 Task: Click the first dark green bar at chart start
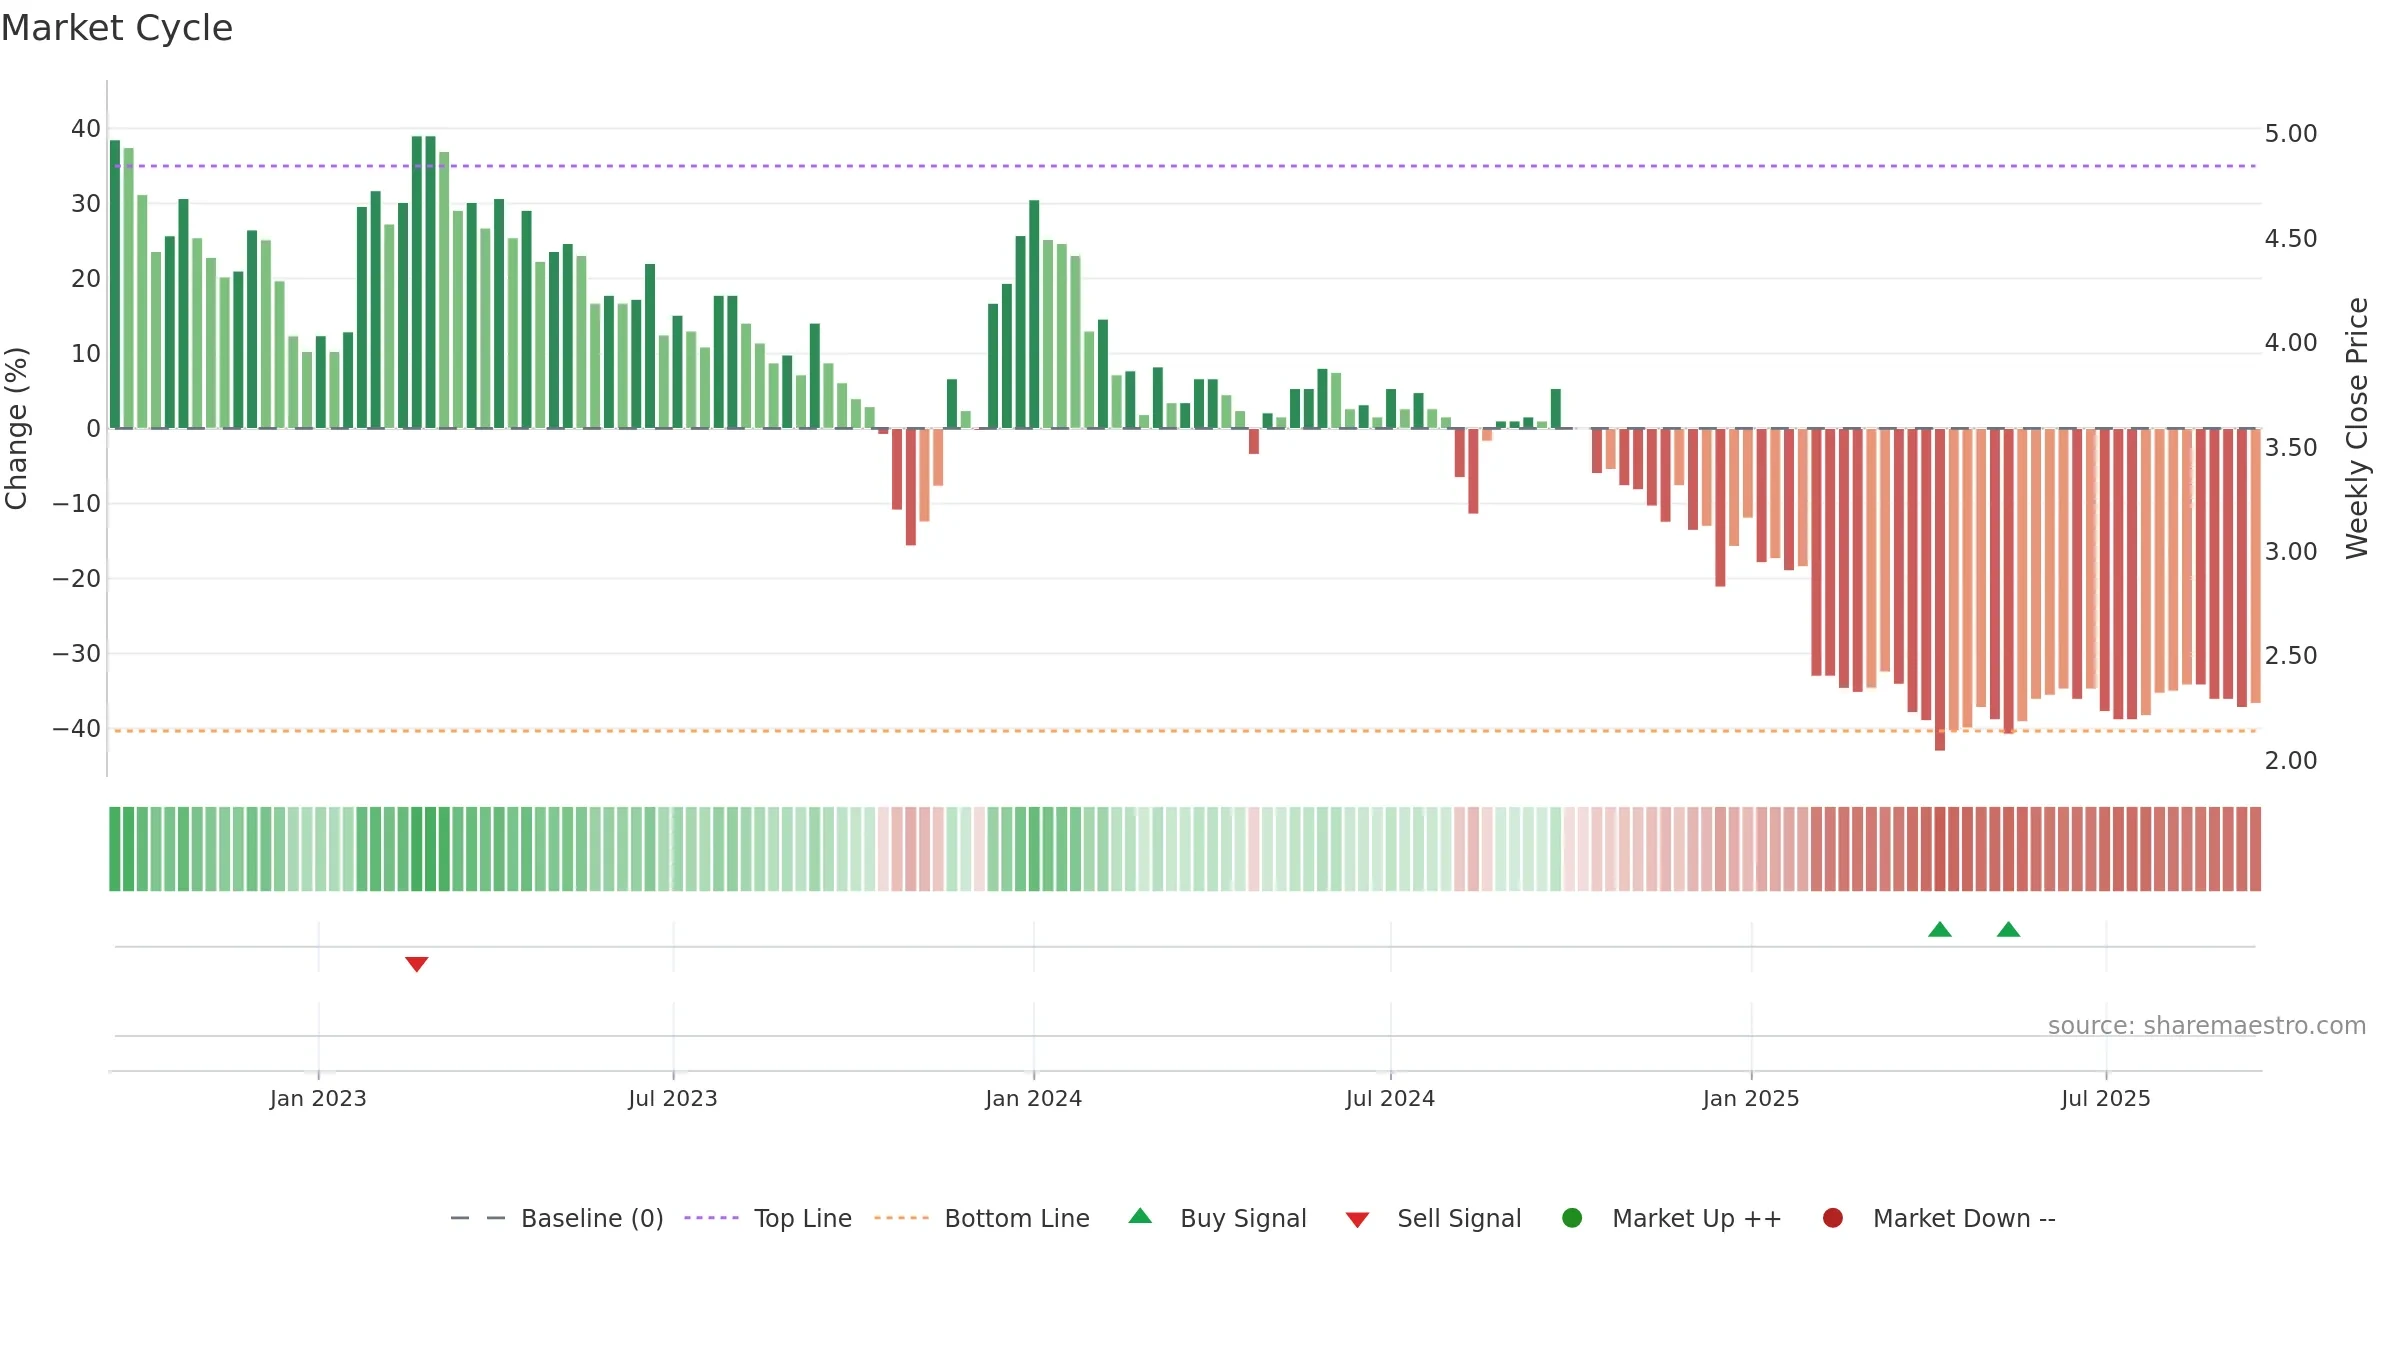coord(115,284)
